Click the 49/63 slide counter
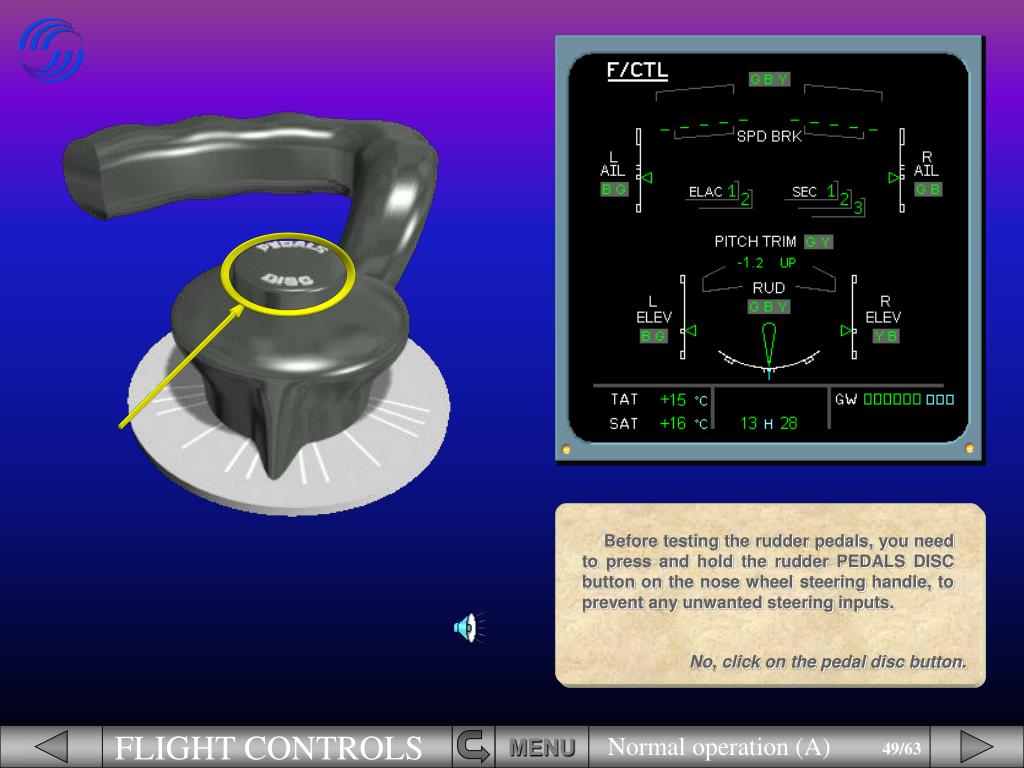This screenshot has width=1024, height=768. coord(901,748)
